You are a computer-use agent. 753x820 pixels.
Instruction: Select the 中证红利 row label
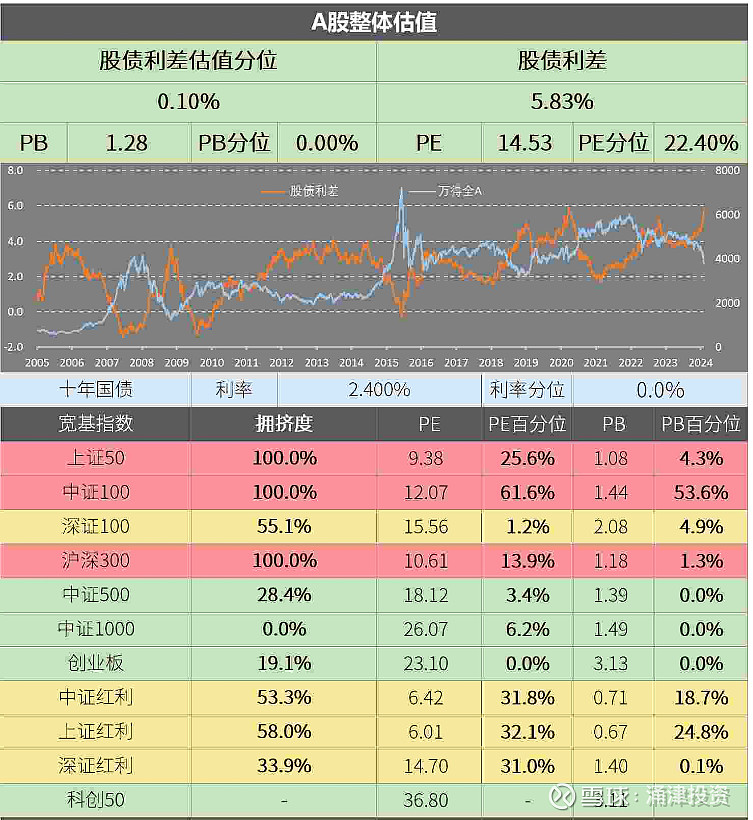[x=95, y=698]
